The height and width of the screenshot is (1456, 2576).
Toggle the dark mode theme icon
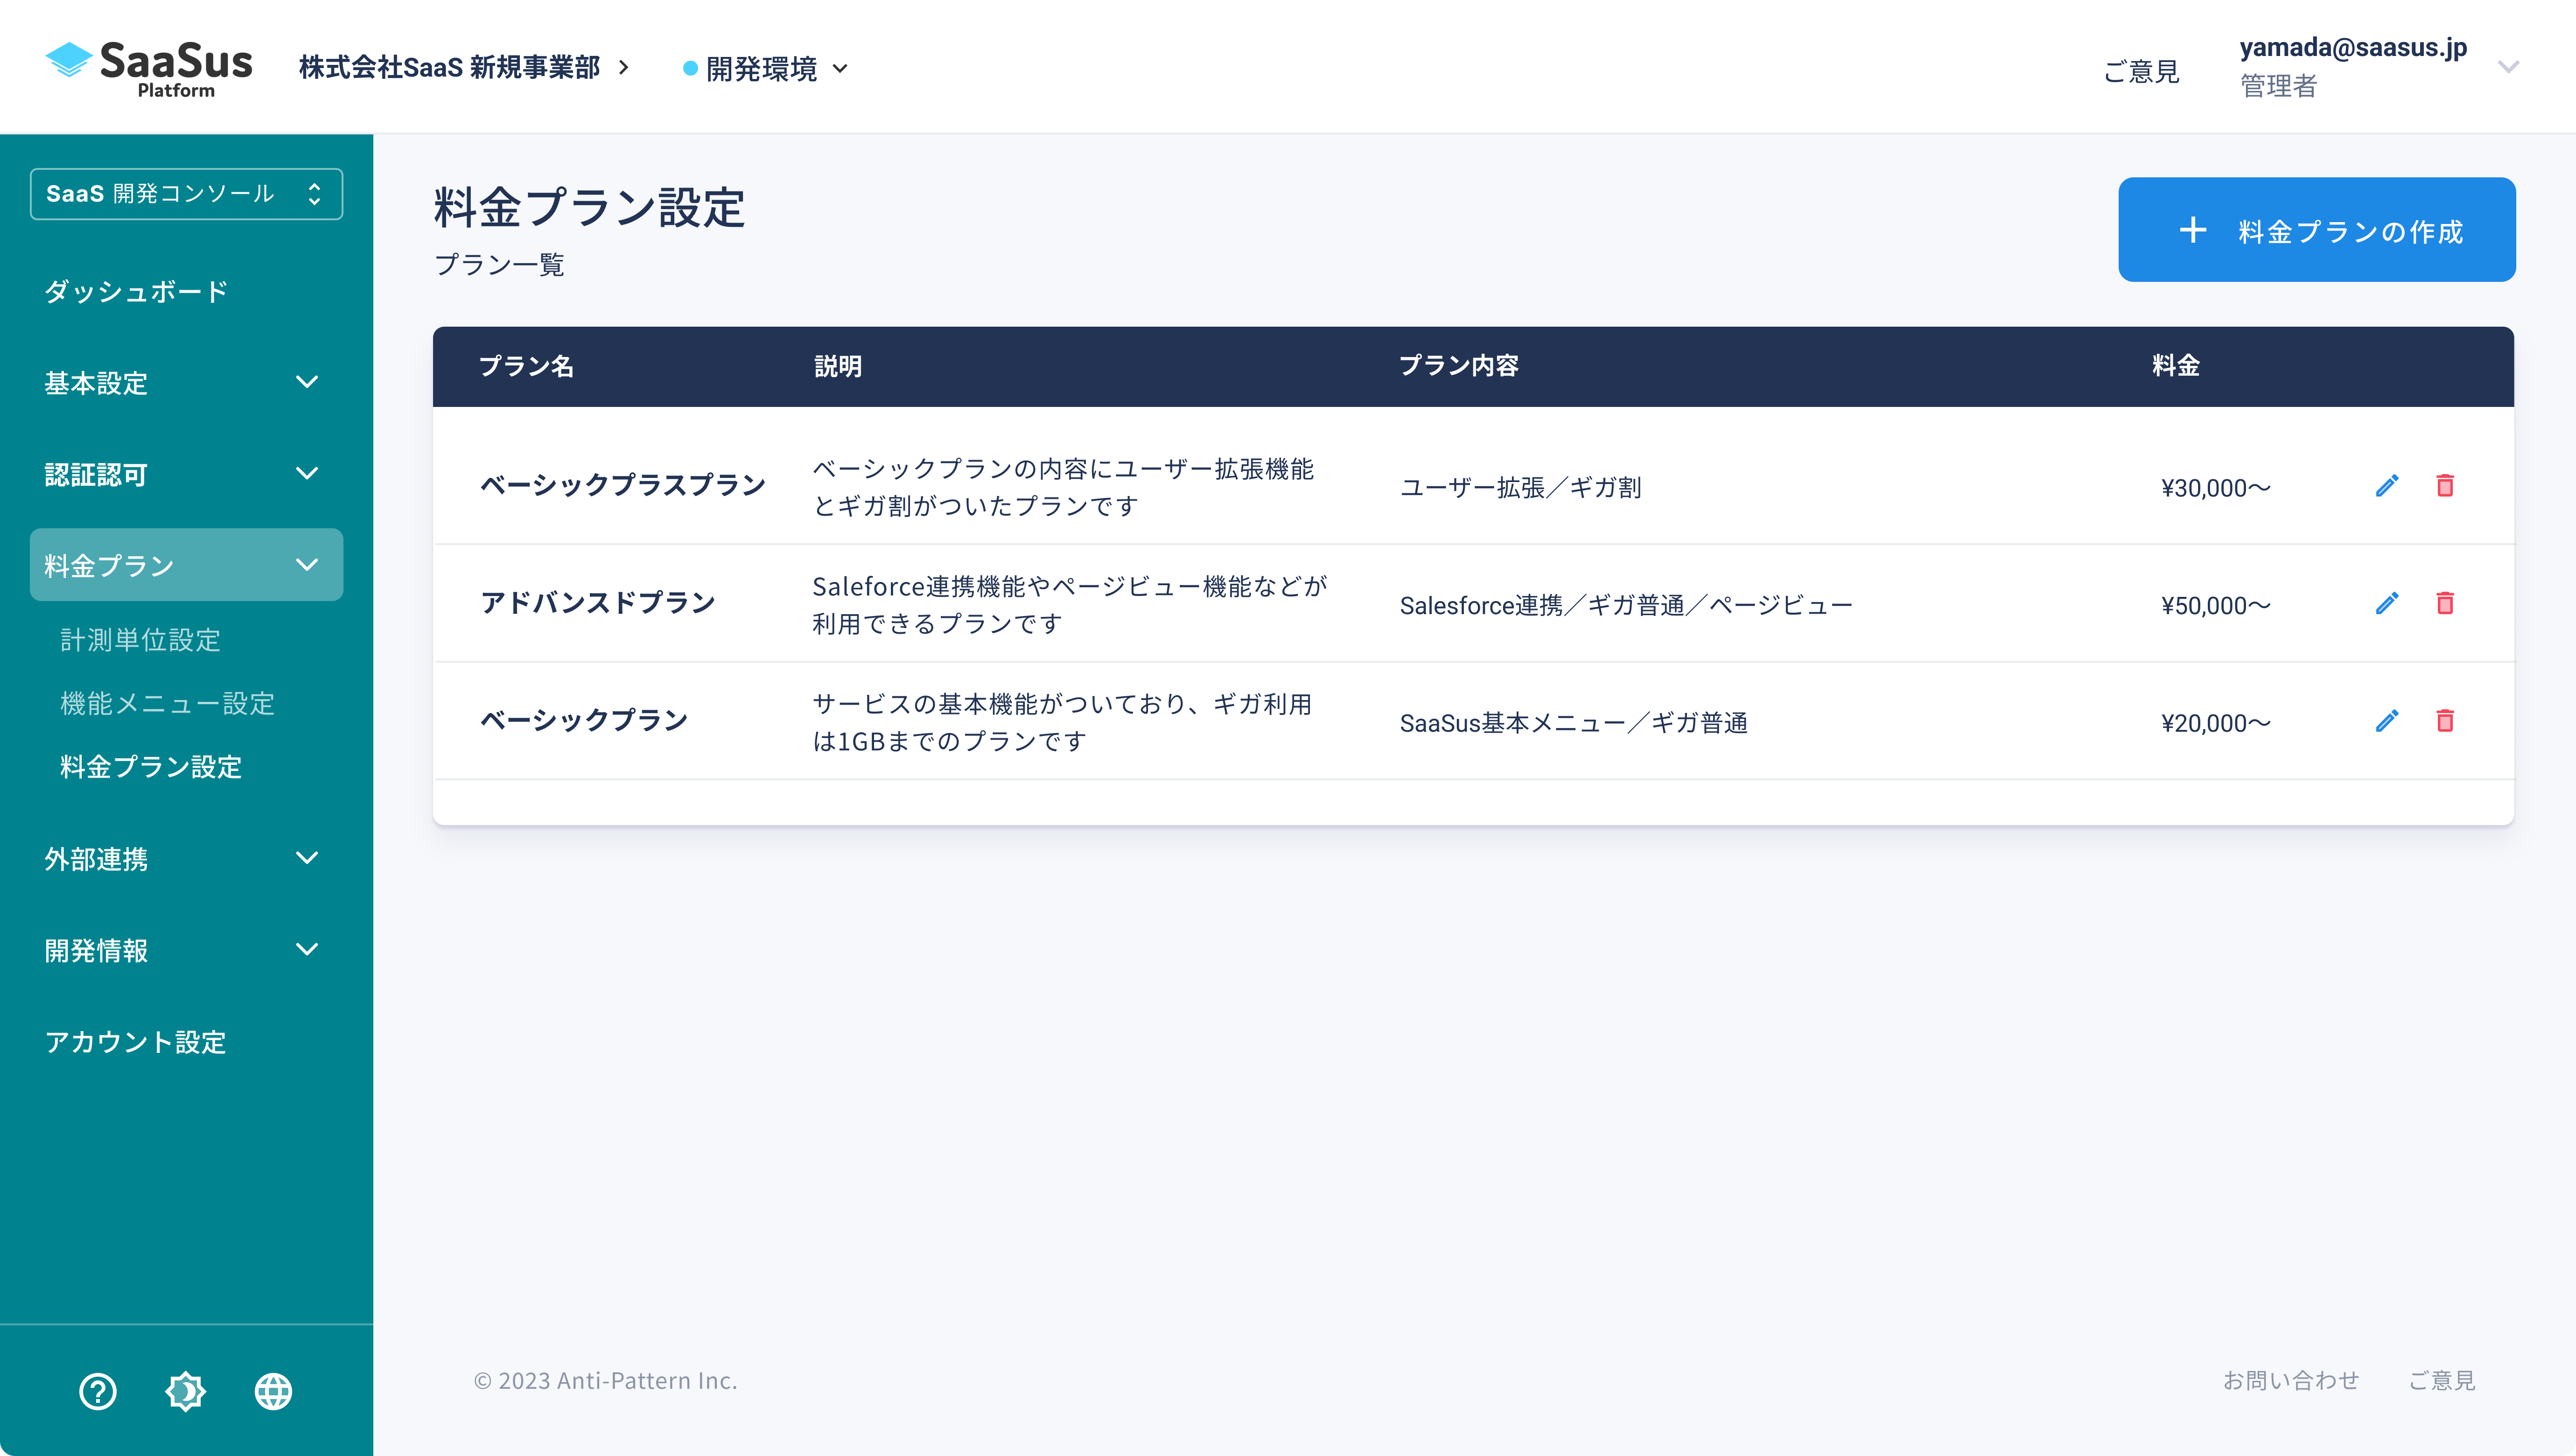pyautogui.click(x=186, y=1391)
